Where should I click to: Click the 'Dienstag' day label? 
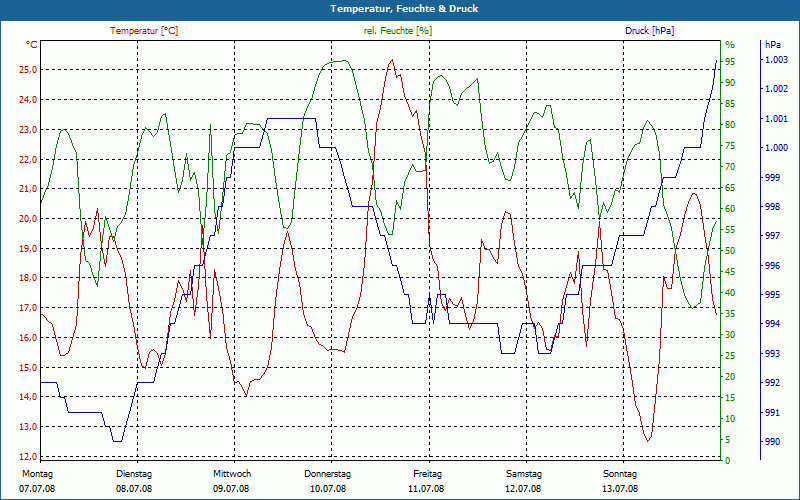pyautogui.click(x=134, y=474)
